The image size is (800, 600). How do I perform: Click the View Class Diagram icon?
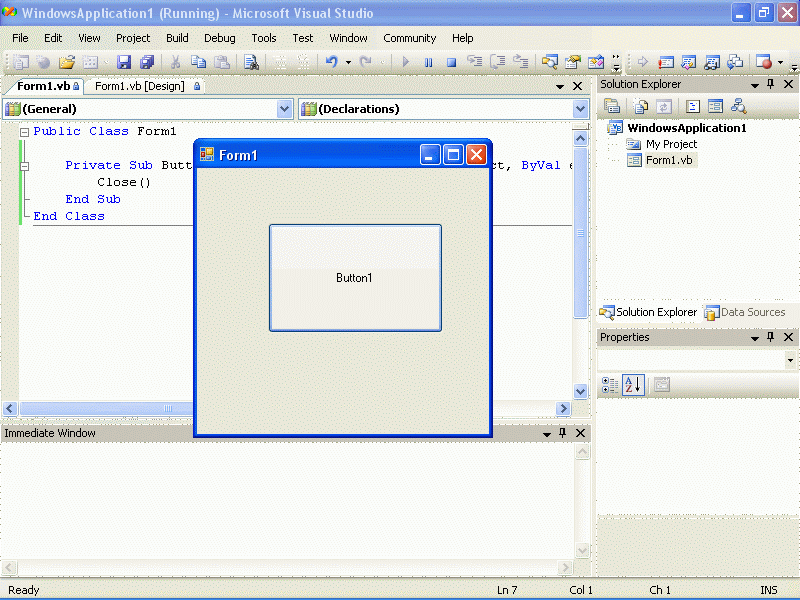(x=738, y=106)
